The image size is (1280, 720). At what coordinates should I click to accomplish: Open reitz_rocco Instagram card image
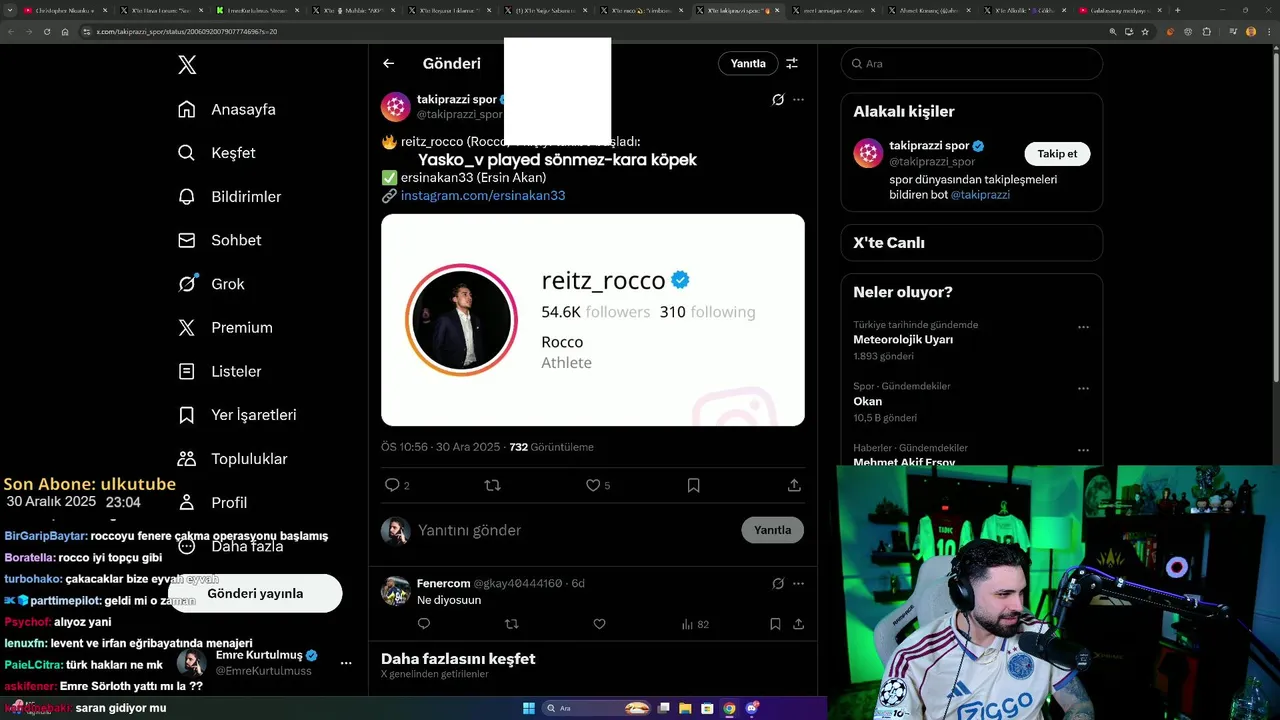click(x=593, y=320)
